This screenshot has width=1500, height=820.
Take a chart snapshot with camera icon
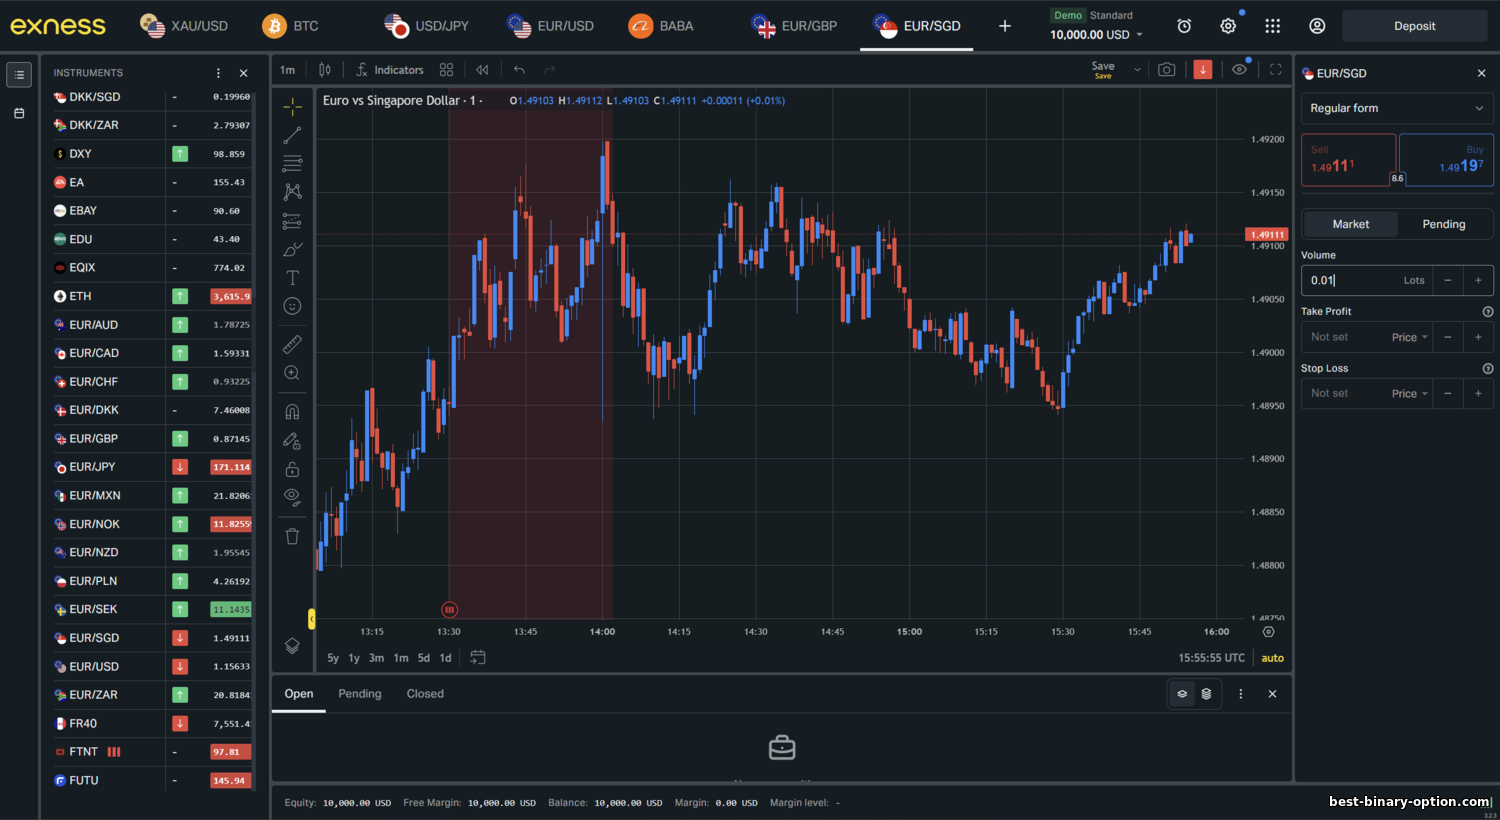tap(1166, 70)
